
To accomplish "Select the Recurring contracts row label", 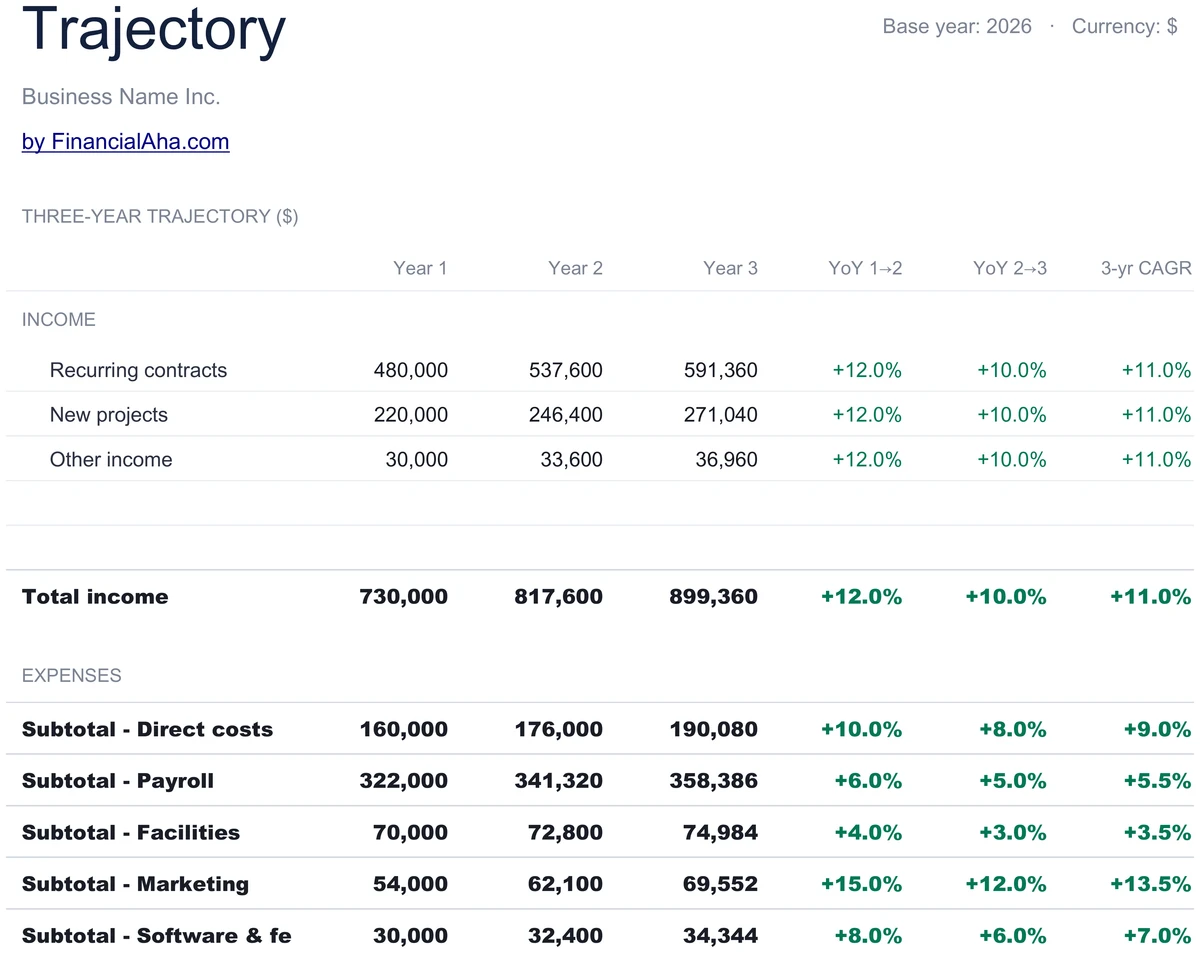I will 138,370.
